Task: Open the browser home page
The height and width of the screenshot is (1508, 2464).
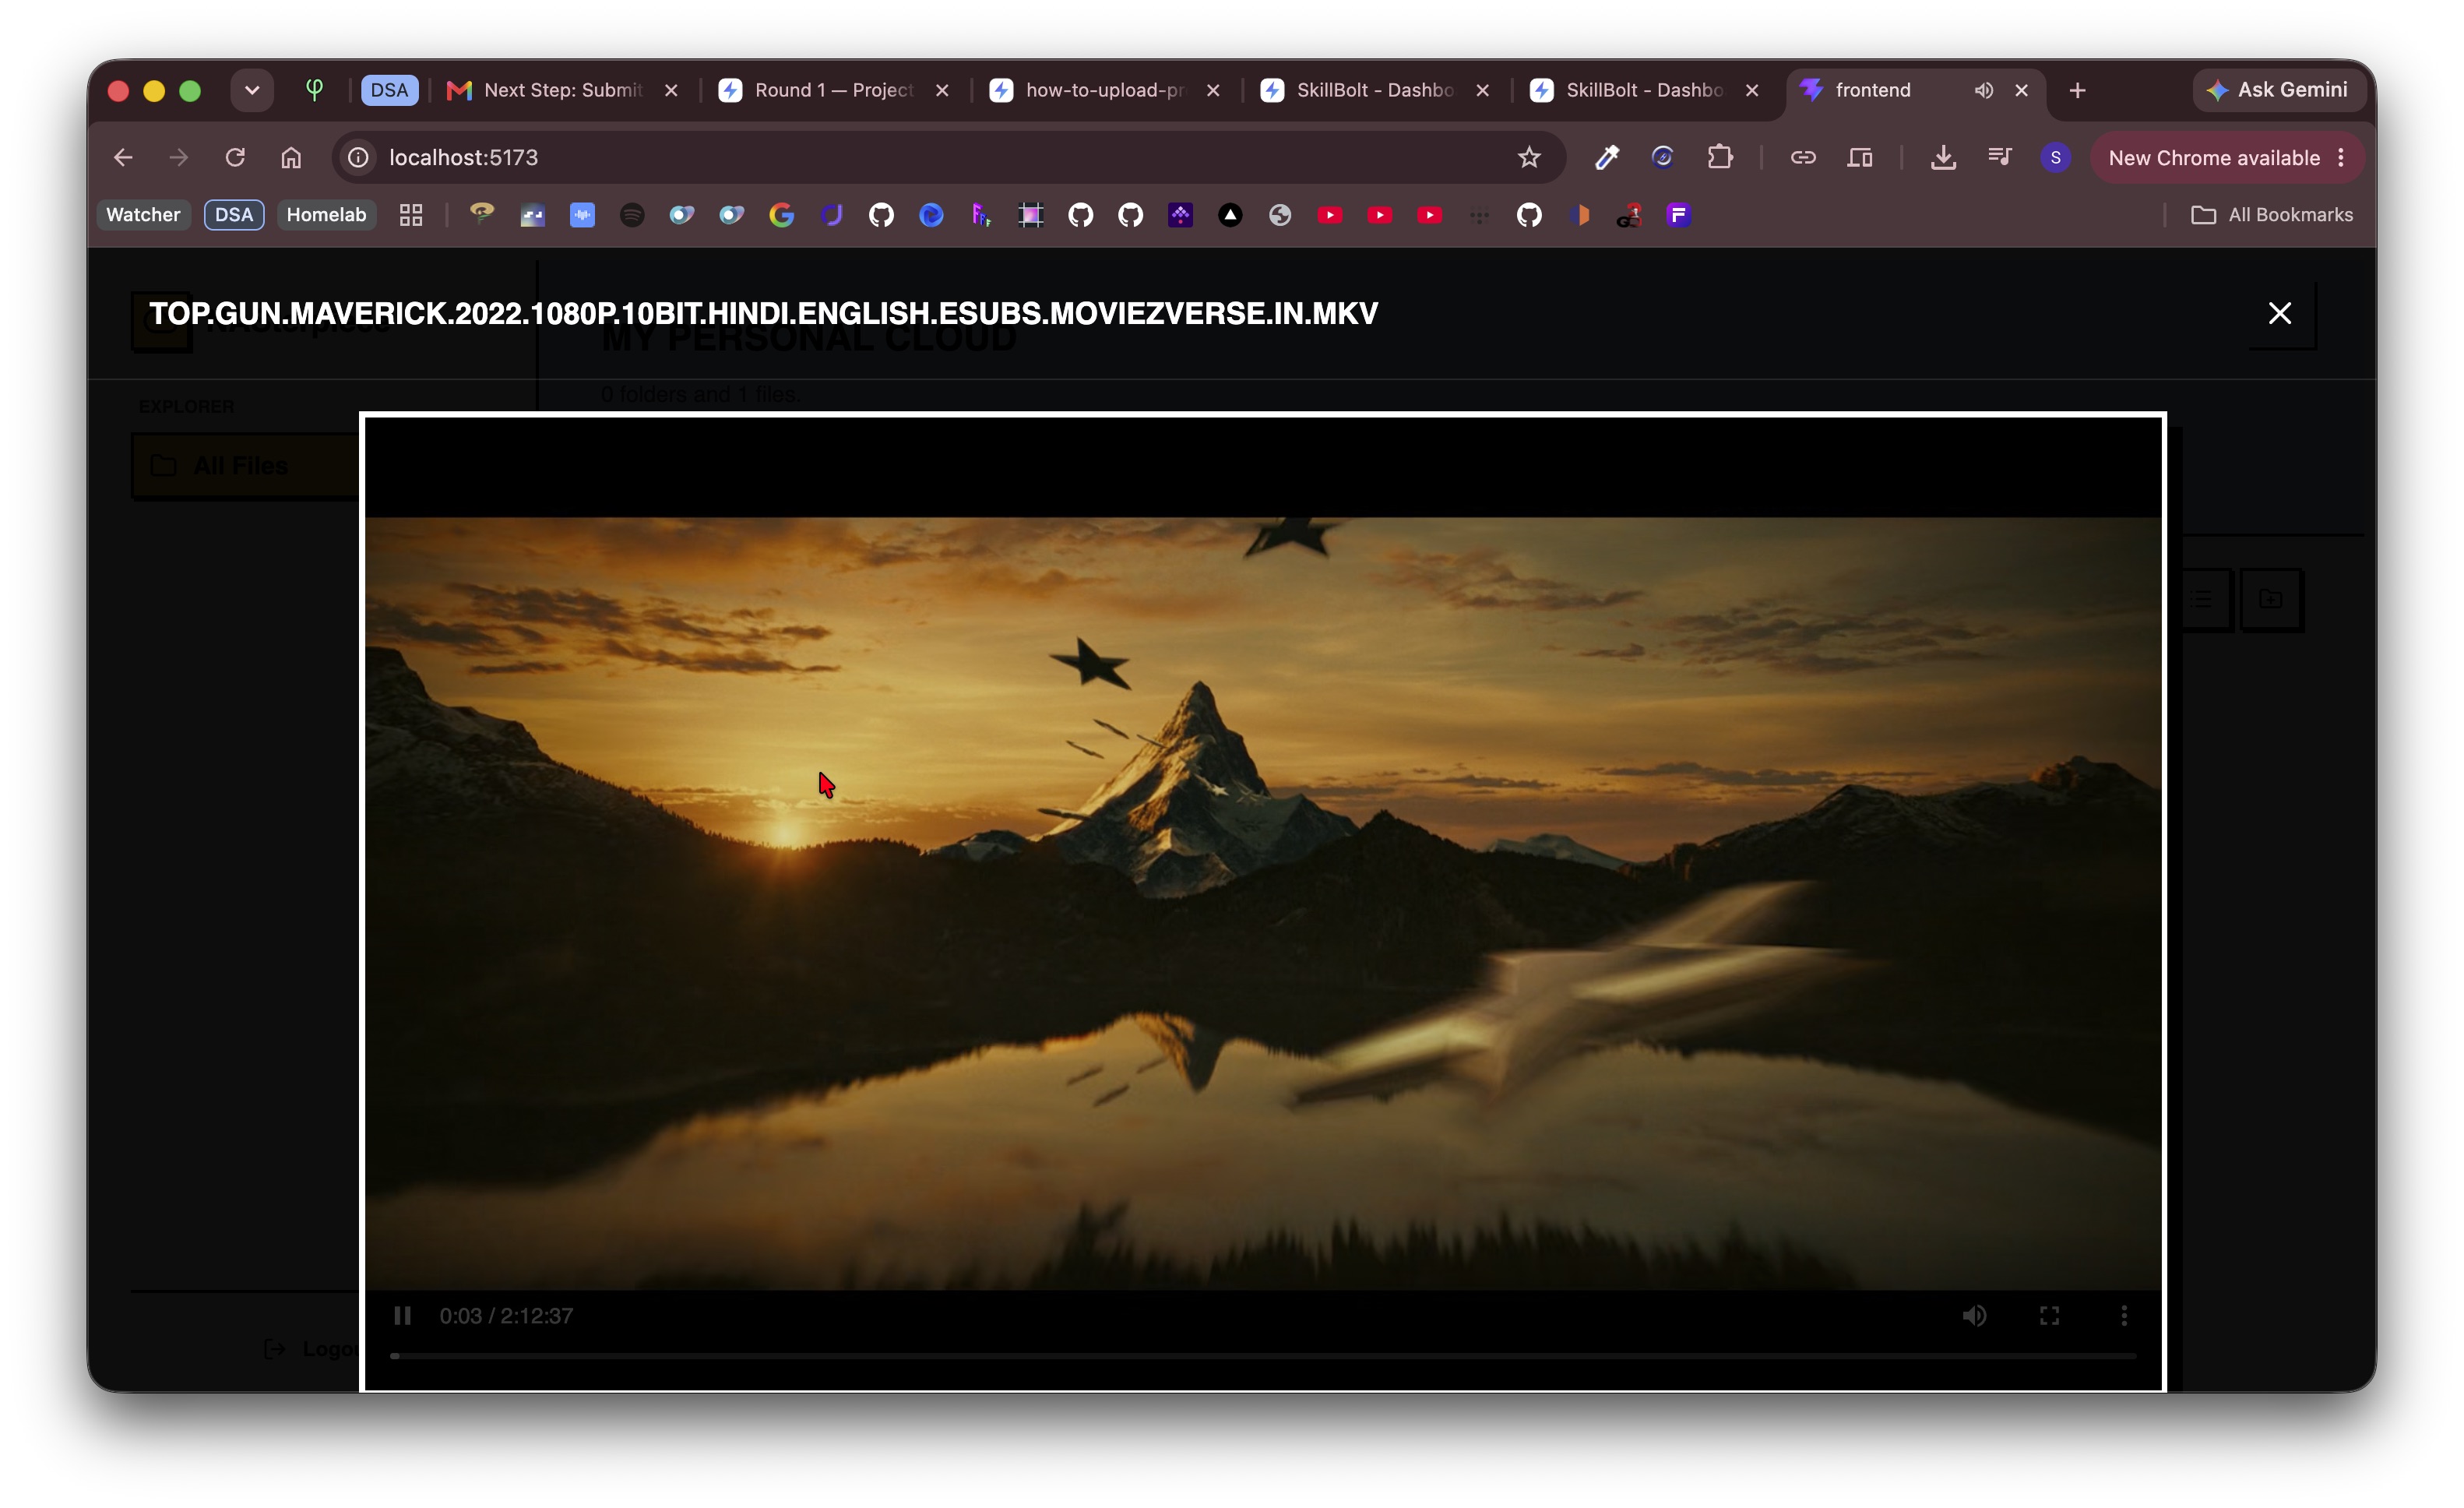Action: 291,157
